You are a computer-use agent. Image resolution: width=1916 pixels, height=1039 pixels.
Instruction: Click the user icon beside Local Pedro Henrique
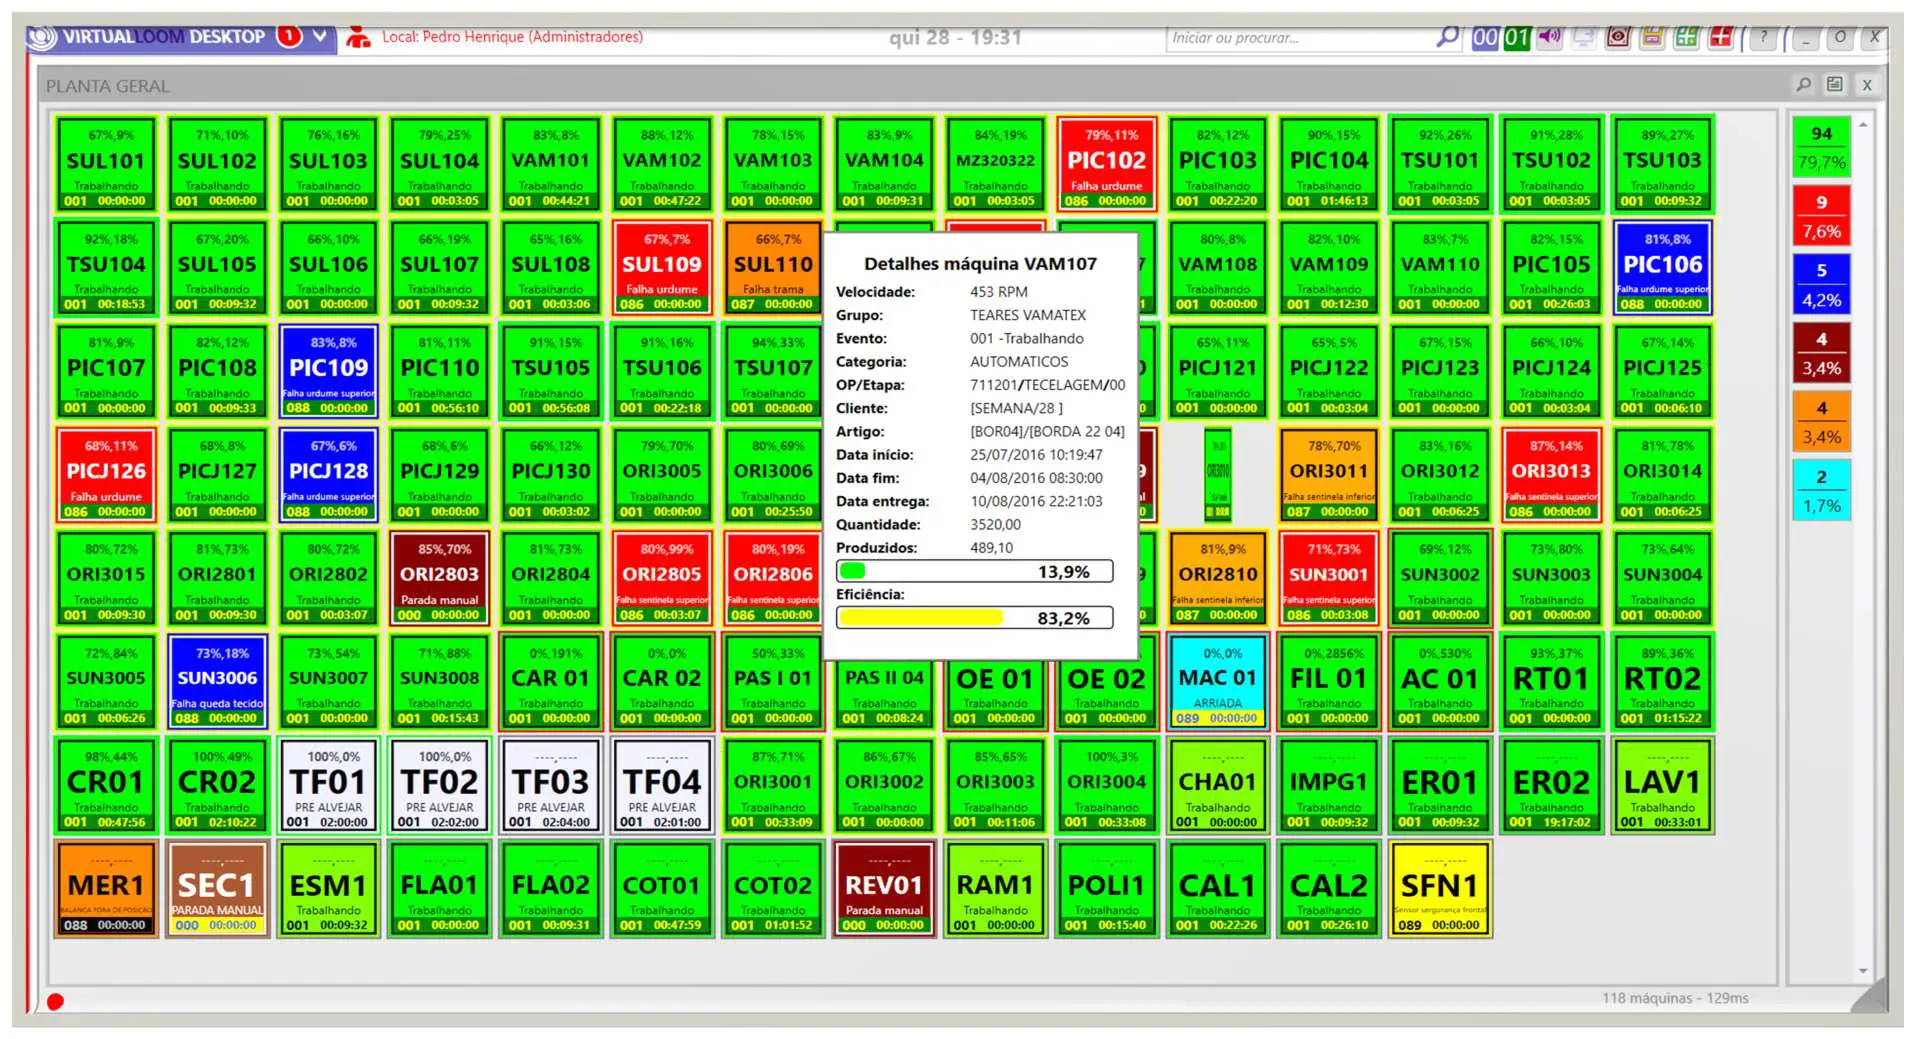pyautogui.click(x=358, y=37)
